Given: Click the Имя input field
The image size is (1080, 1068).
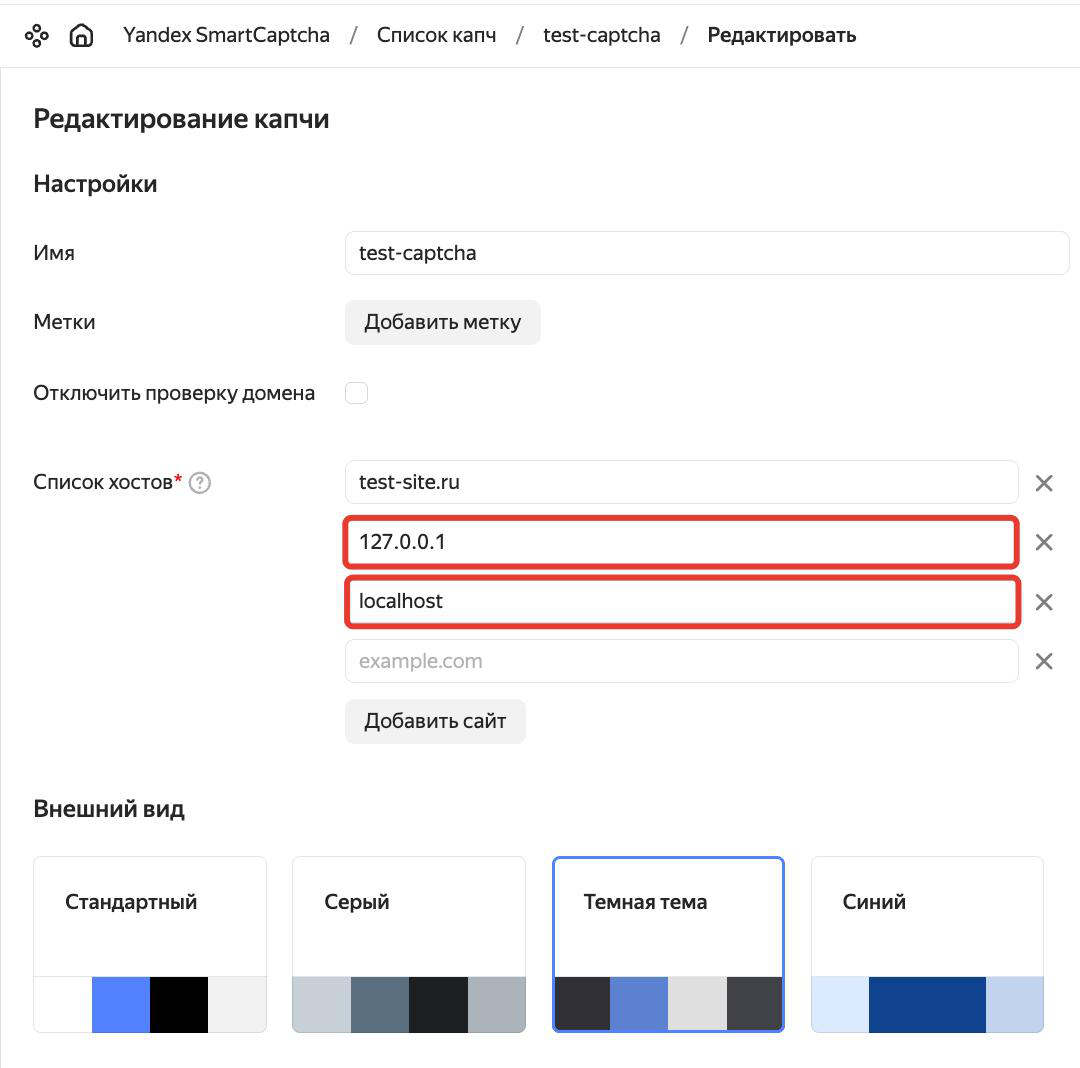Looking at the screenshot, I should pos(706,253).
